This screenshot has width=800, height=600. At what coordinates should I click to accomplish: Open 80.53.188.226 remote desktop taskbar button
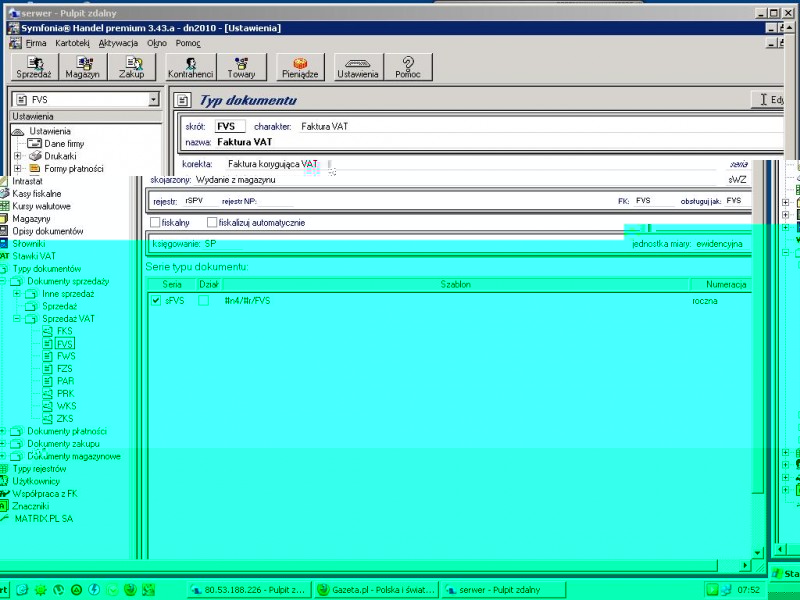coord(248,590)
